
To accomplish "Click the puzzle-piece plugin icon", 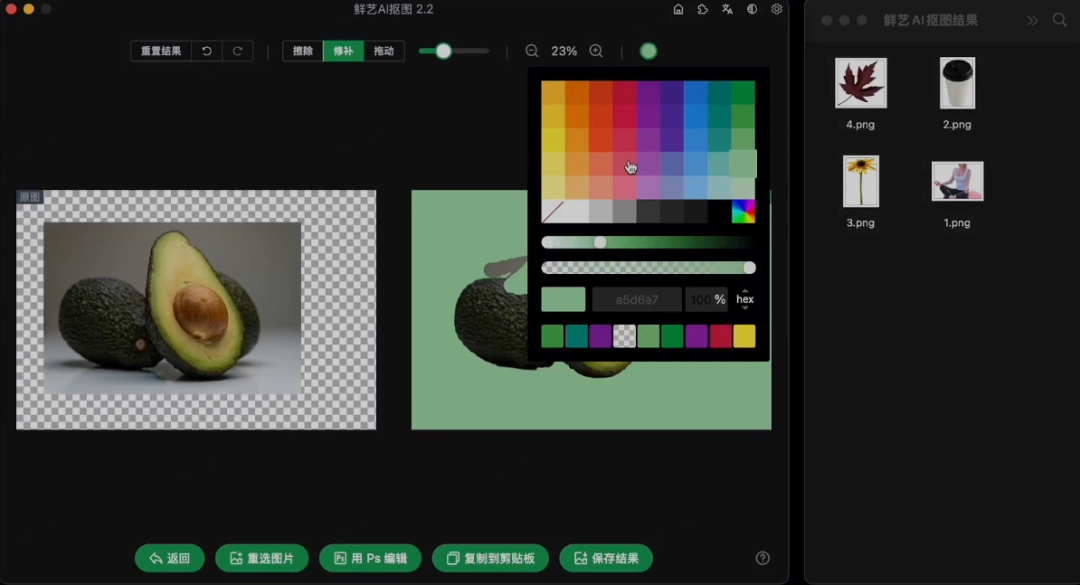I will 703,9.
